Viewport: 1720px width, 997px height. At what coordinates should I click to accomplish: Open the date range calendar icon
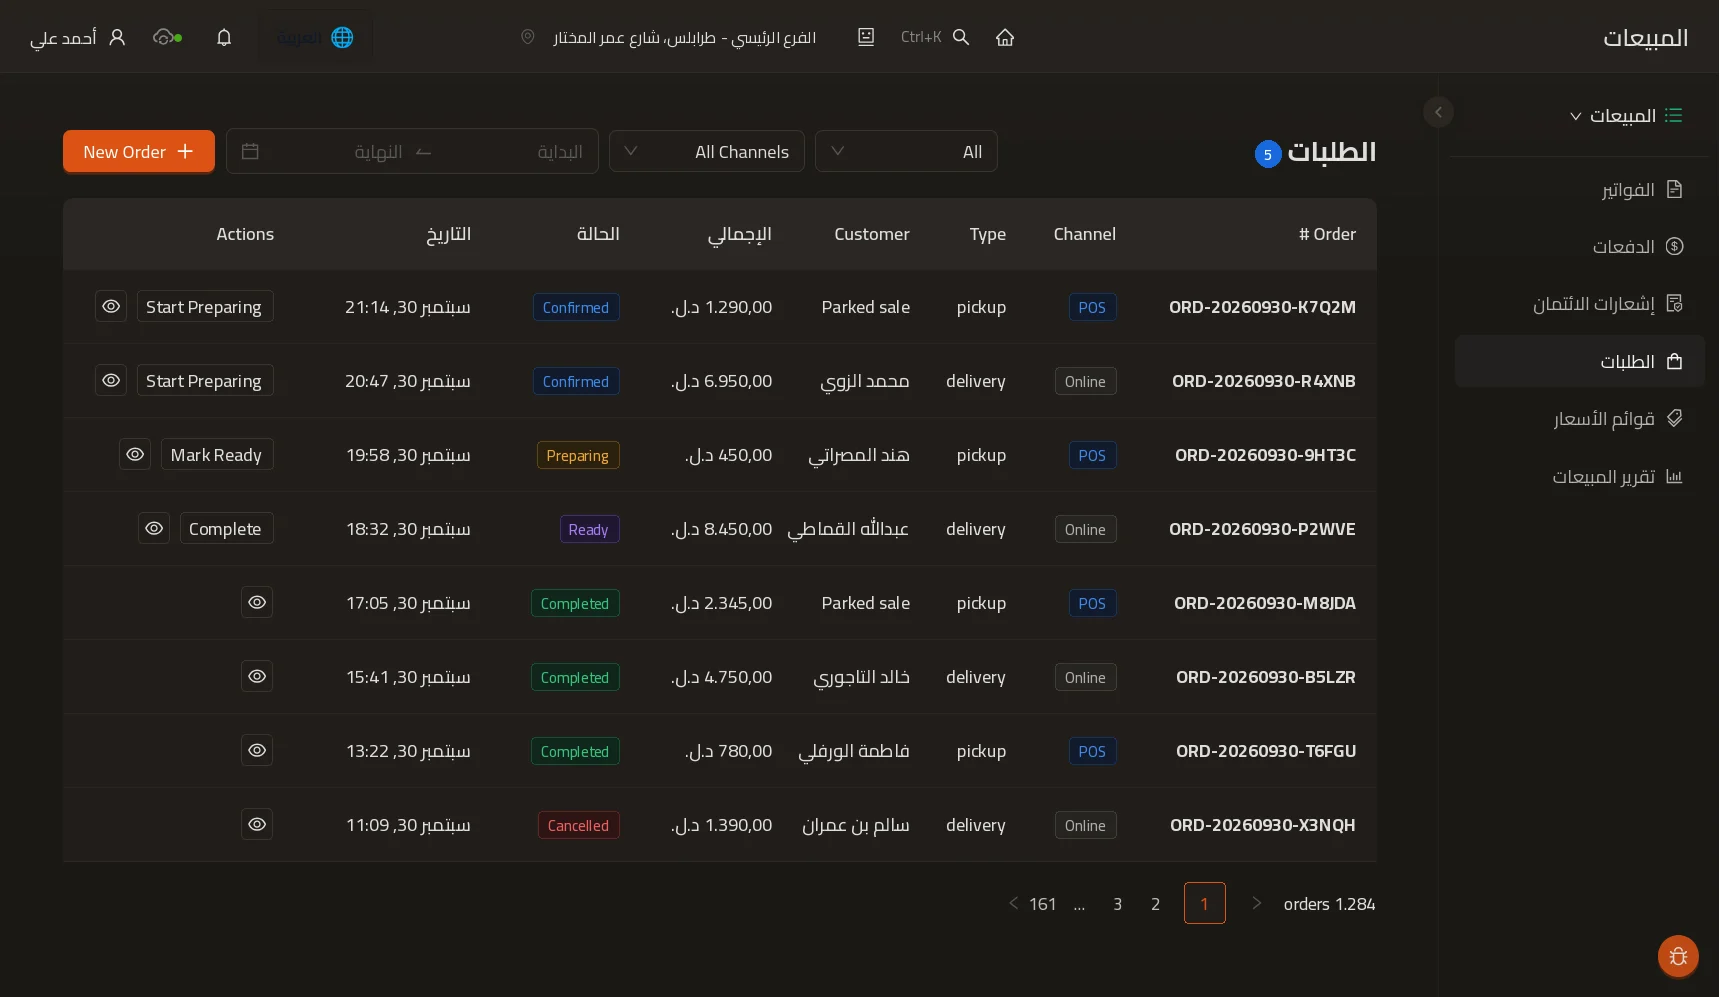250,151
